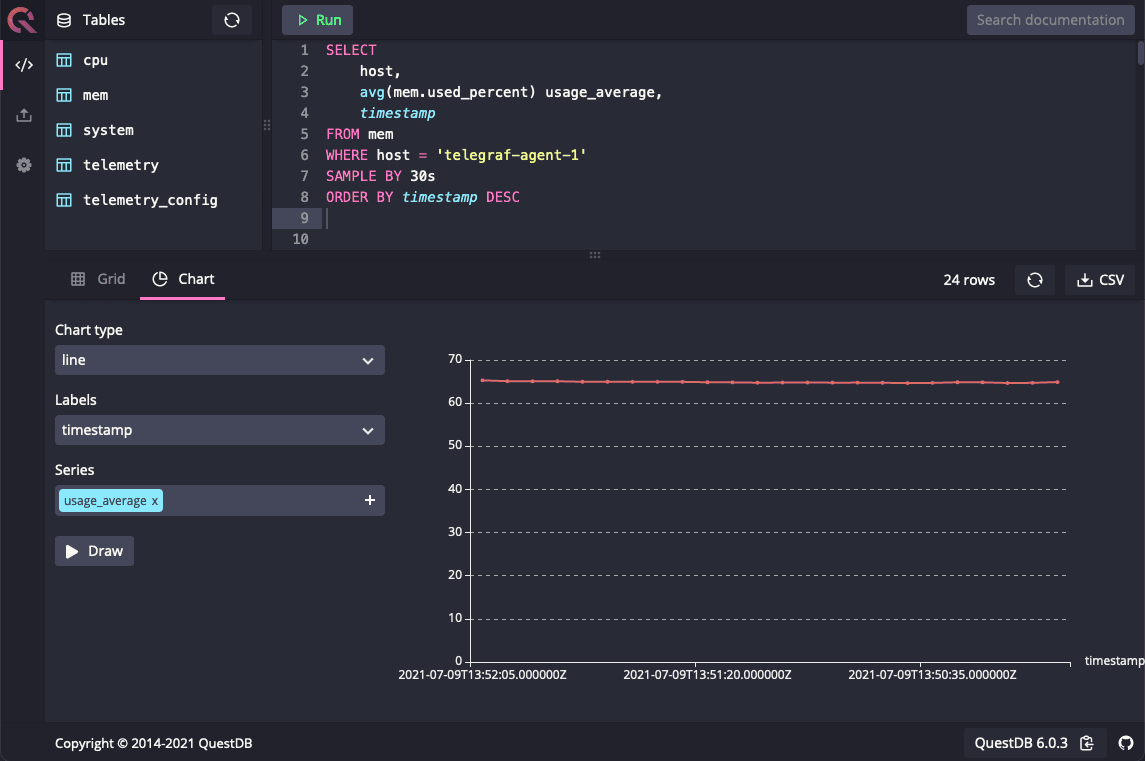Open the import upload sidebar icon
Screen dimensions: 1145x761
click(x=24, y=116)
